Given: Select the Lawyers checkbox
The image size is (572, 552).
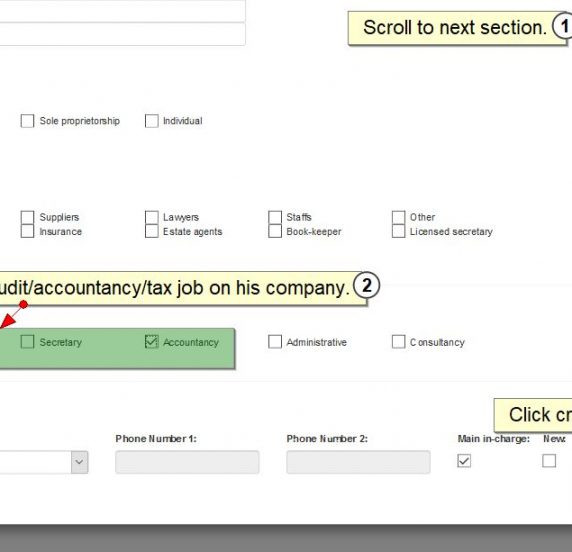Looking at the screenshot, I should point(151,217).
